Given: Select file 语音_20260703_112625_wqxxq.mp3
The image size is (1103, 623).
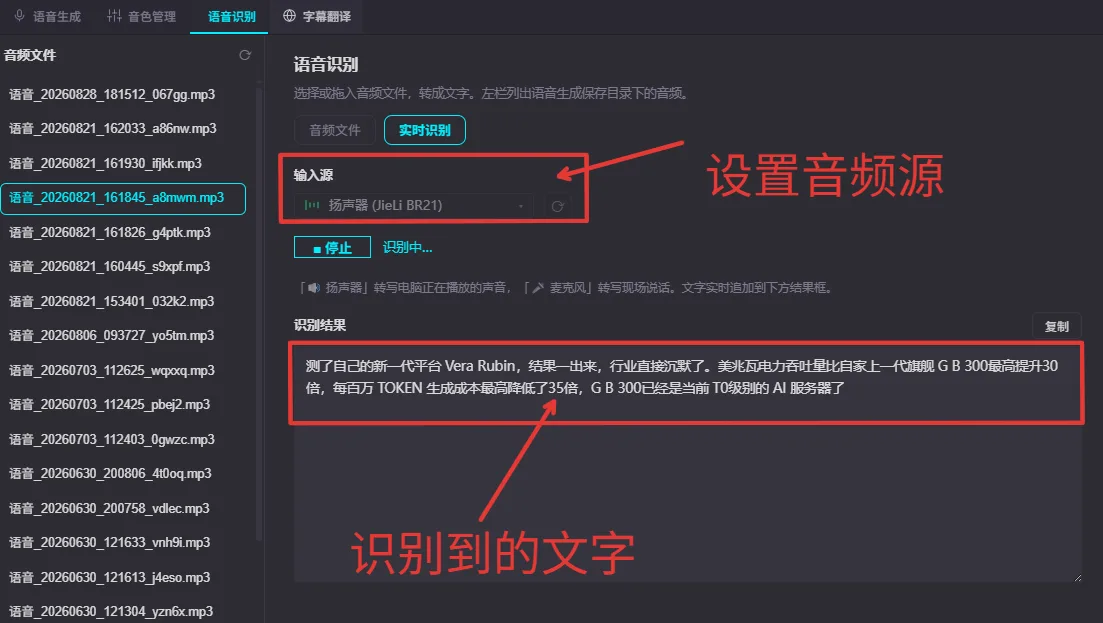Looking at the screenshot, I should click(x=124, y=371).
